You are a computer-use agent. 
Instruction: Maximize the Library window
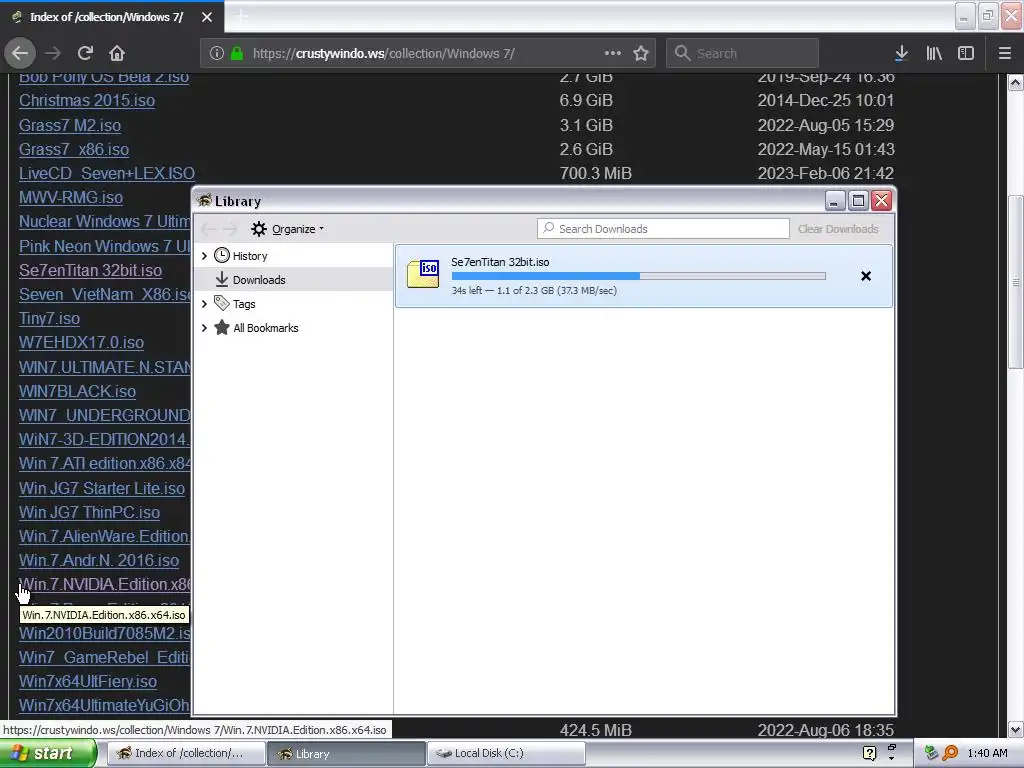click(858, 200)
